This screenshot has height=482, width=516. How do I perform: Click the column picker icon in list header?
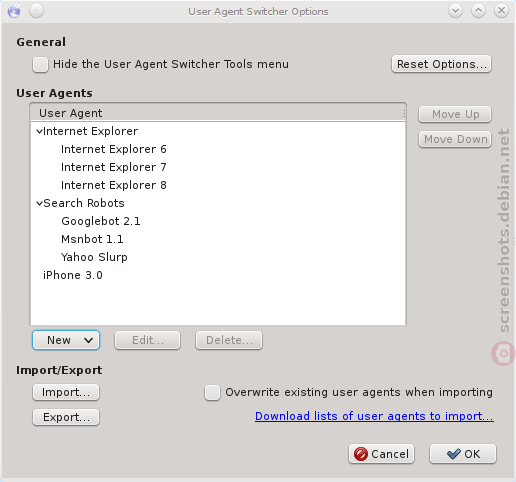(x=404, y=113)
